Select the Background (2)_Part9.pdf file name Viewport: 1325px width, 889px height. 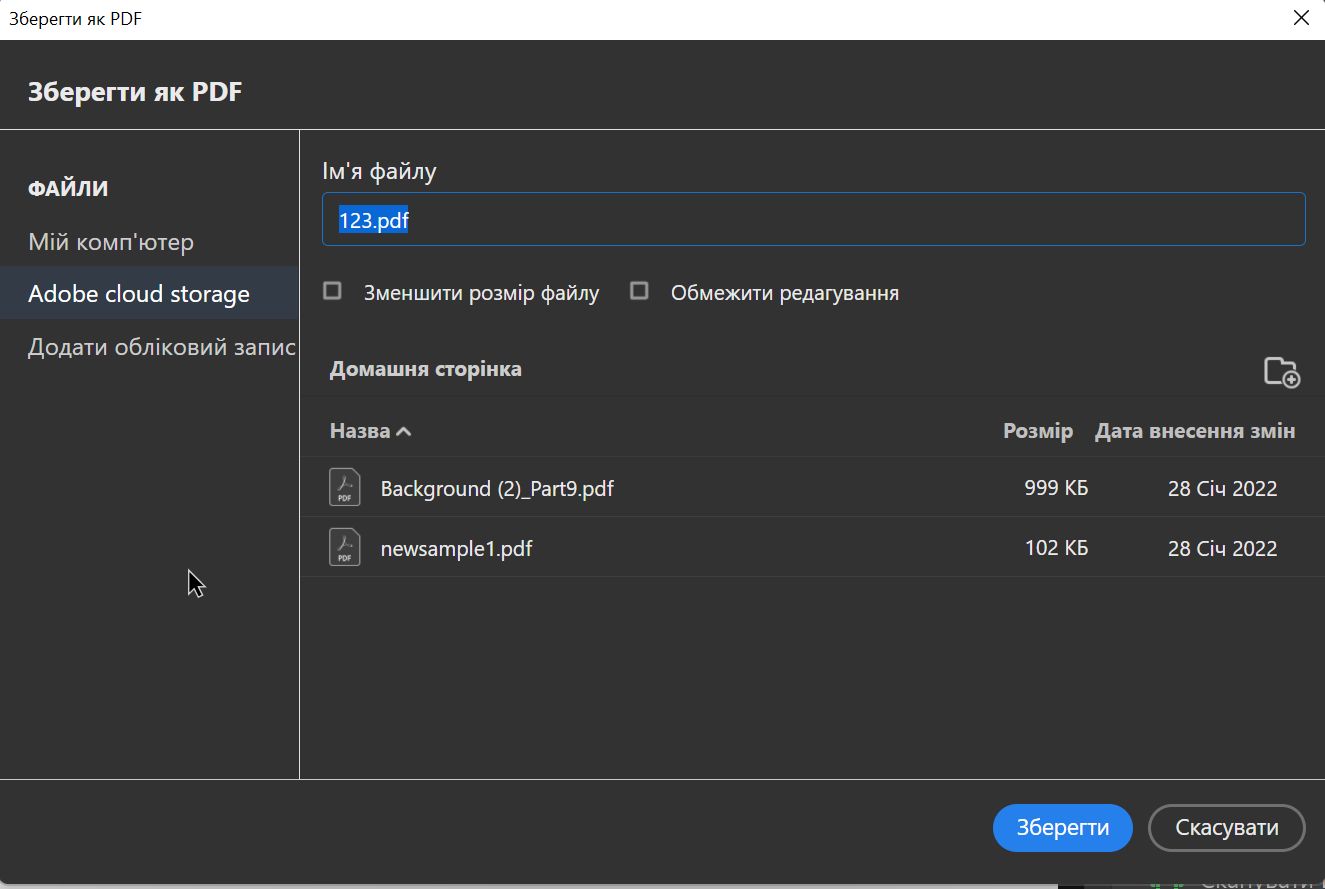pyautogui.click(x=497, y=489)
